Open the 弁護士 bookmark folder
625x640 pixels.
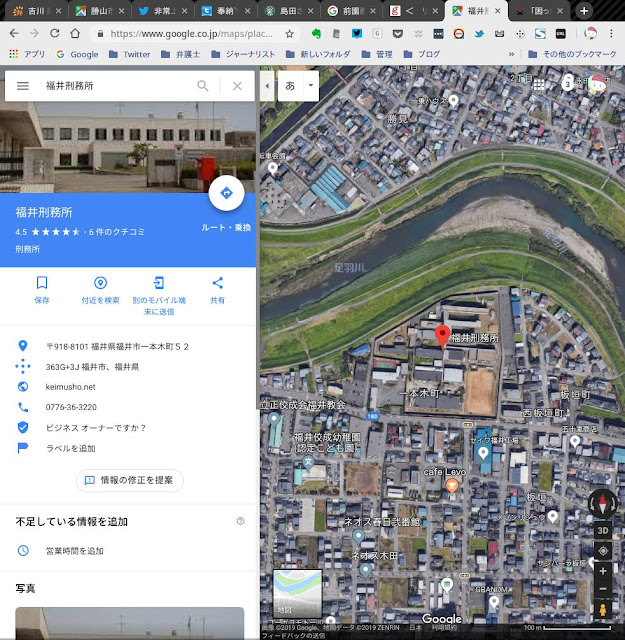[180, 54]
